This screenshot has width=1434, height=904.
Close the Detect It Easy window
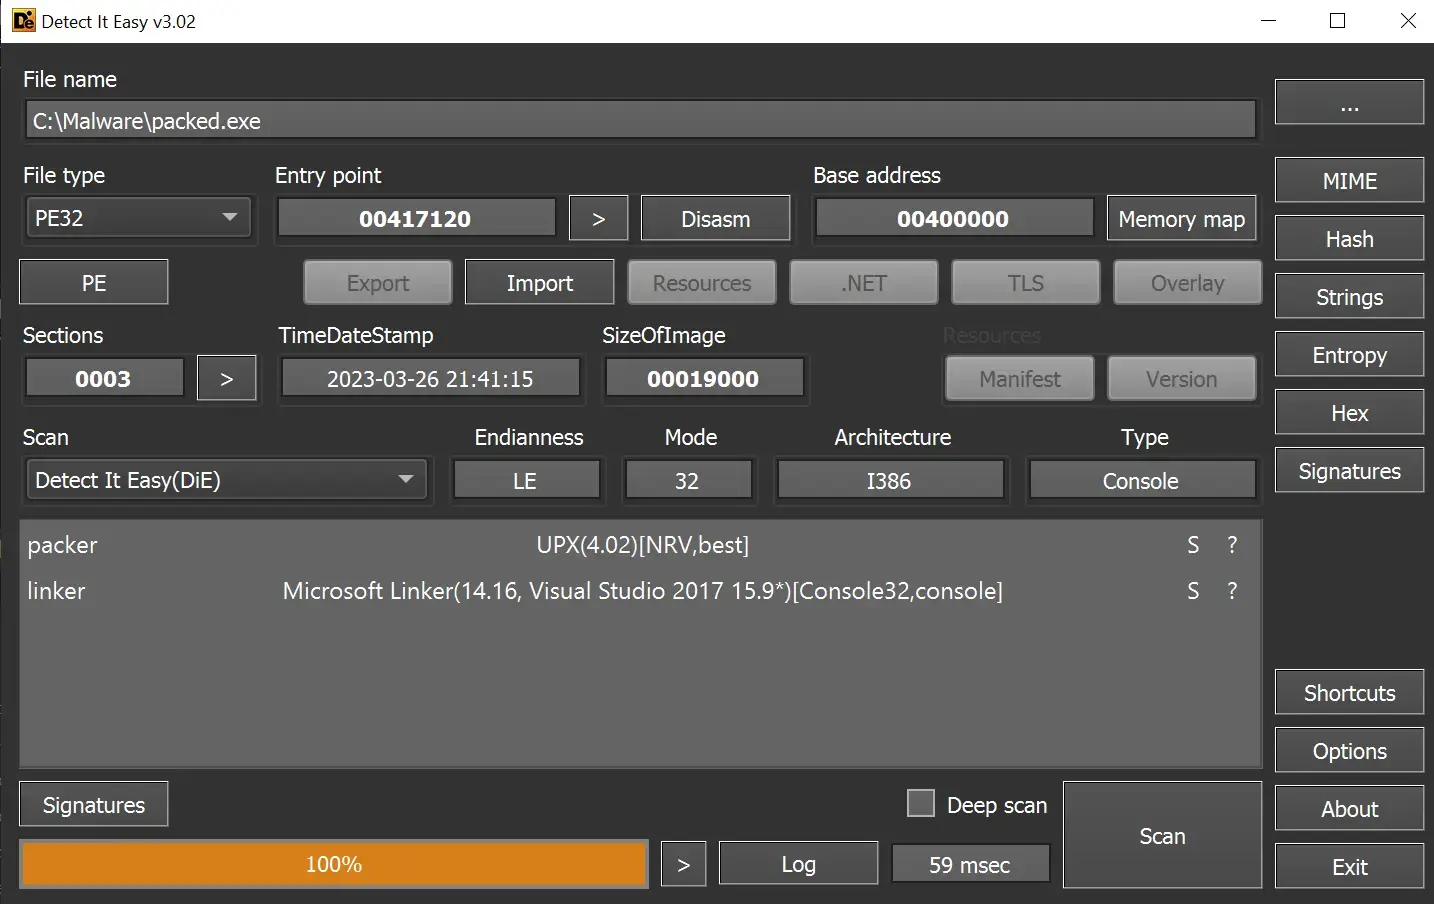pos(1408,21)
